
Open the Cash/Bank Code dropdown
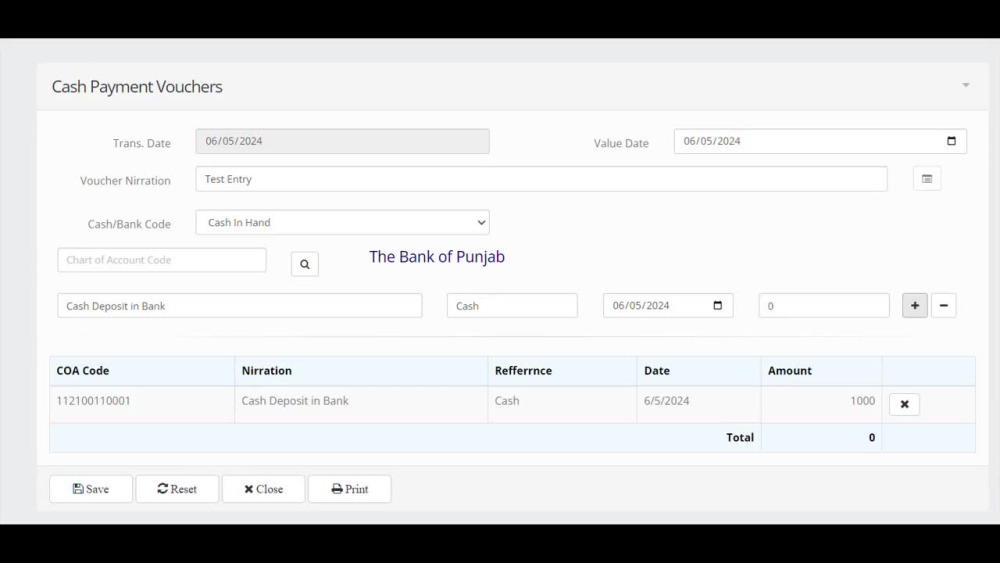point(342,223)
